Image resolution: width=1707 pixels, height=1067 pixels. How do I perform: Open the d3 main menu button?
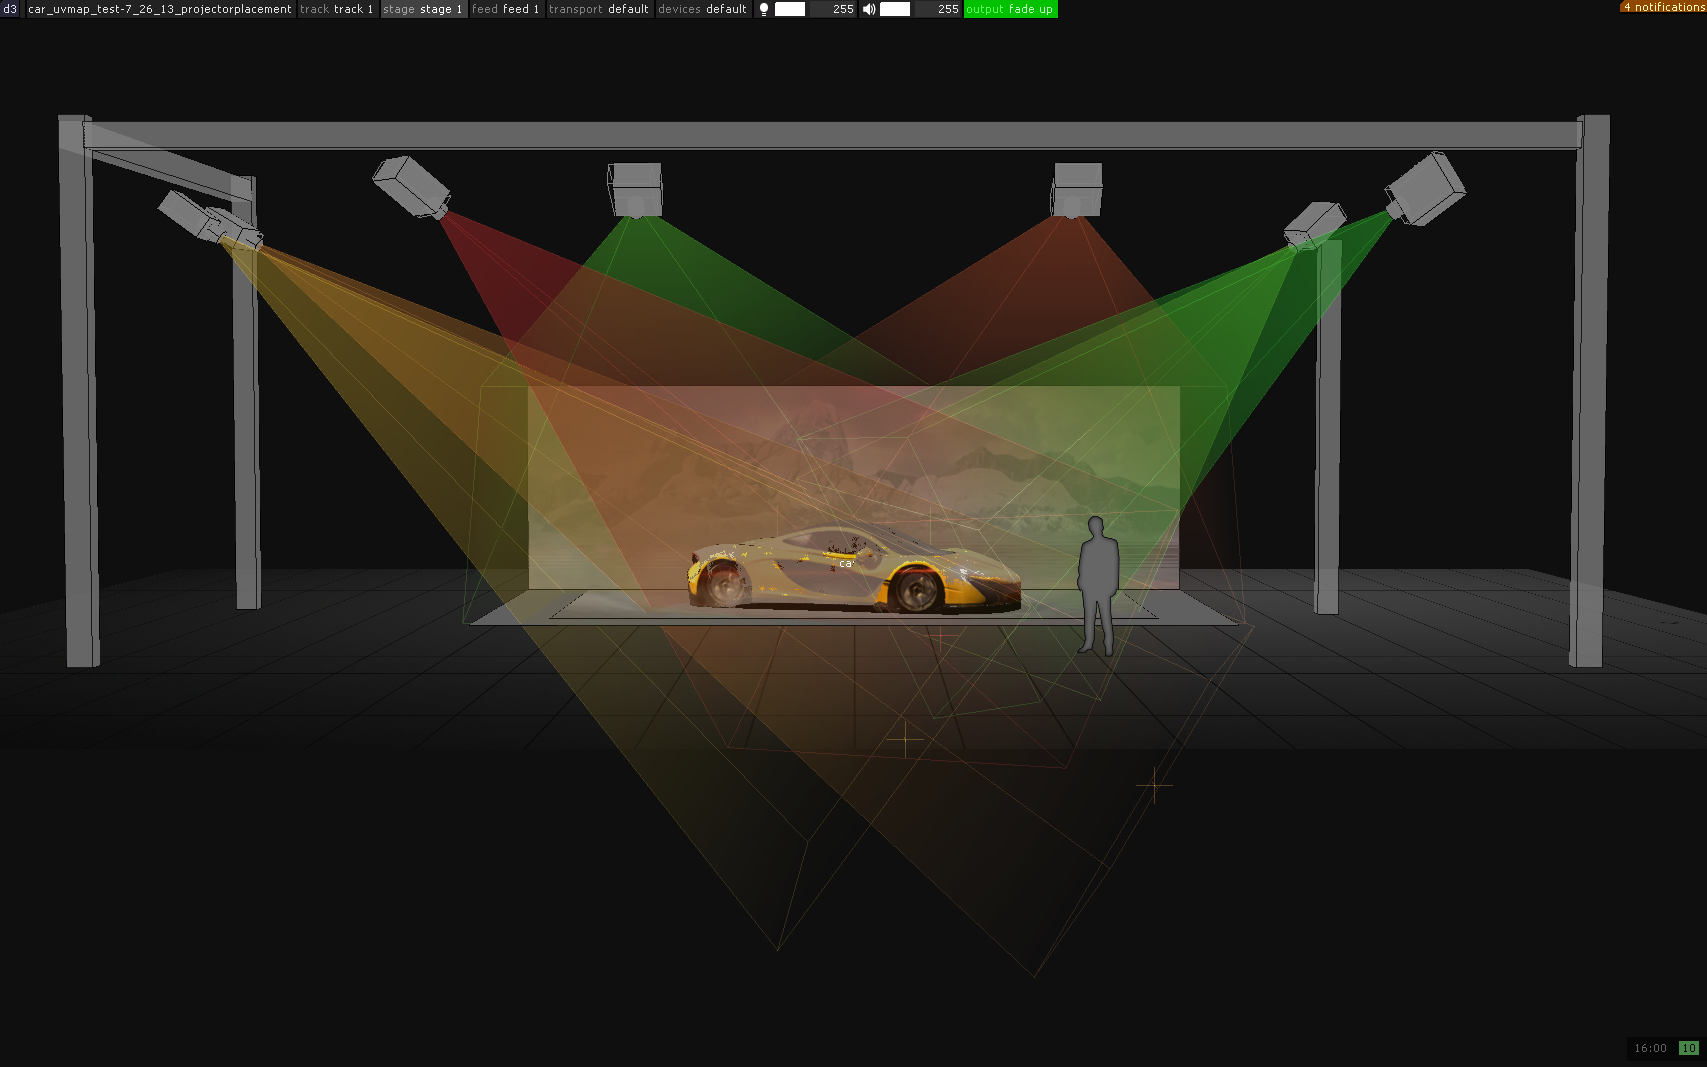10,9
